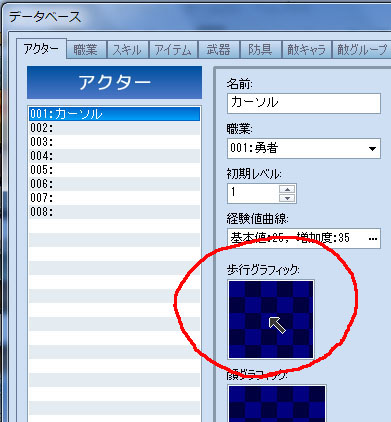Increase 初期レベル with the up arrow

[x=287, y=189]
